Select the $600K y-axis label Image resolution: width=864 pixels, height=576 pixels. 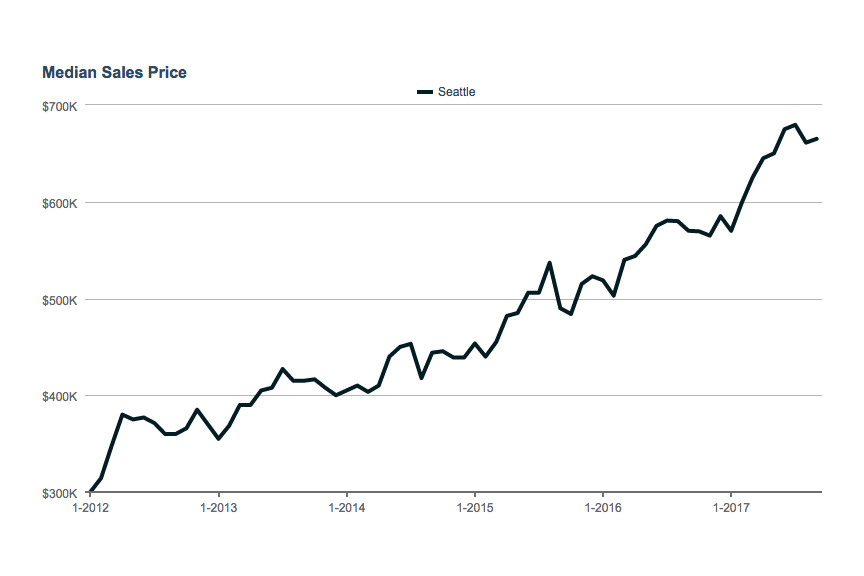(x=61, y=203)
